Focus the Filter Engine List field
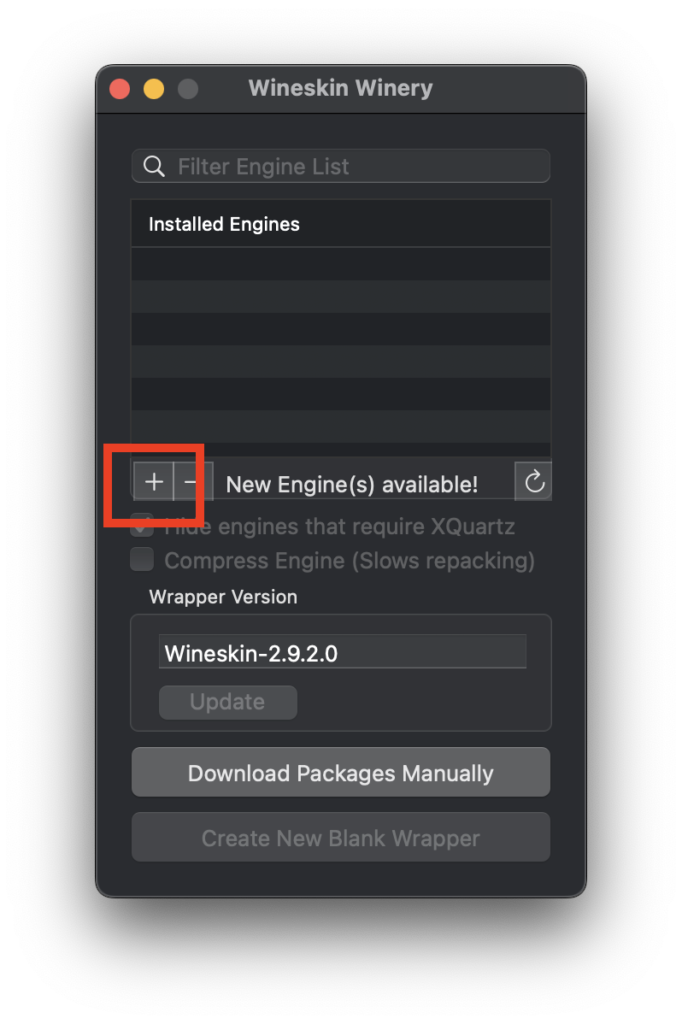Screen dimensions: 682x1024 click(x=340, y=167)
